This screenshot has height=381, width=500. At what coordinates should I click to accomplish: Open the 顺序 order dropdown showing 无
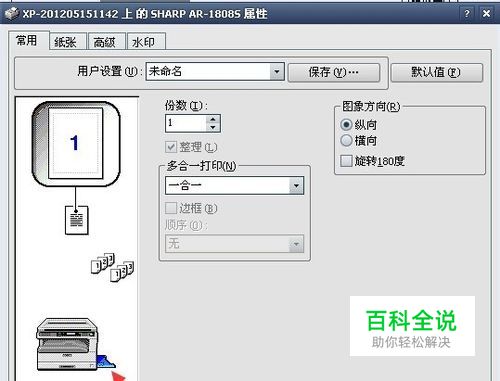tap(235, 244)
